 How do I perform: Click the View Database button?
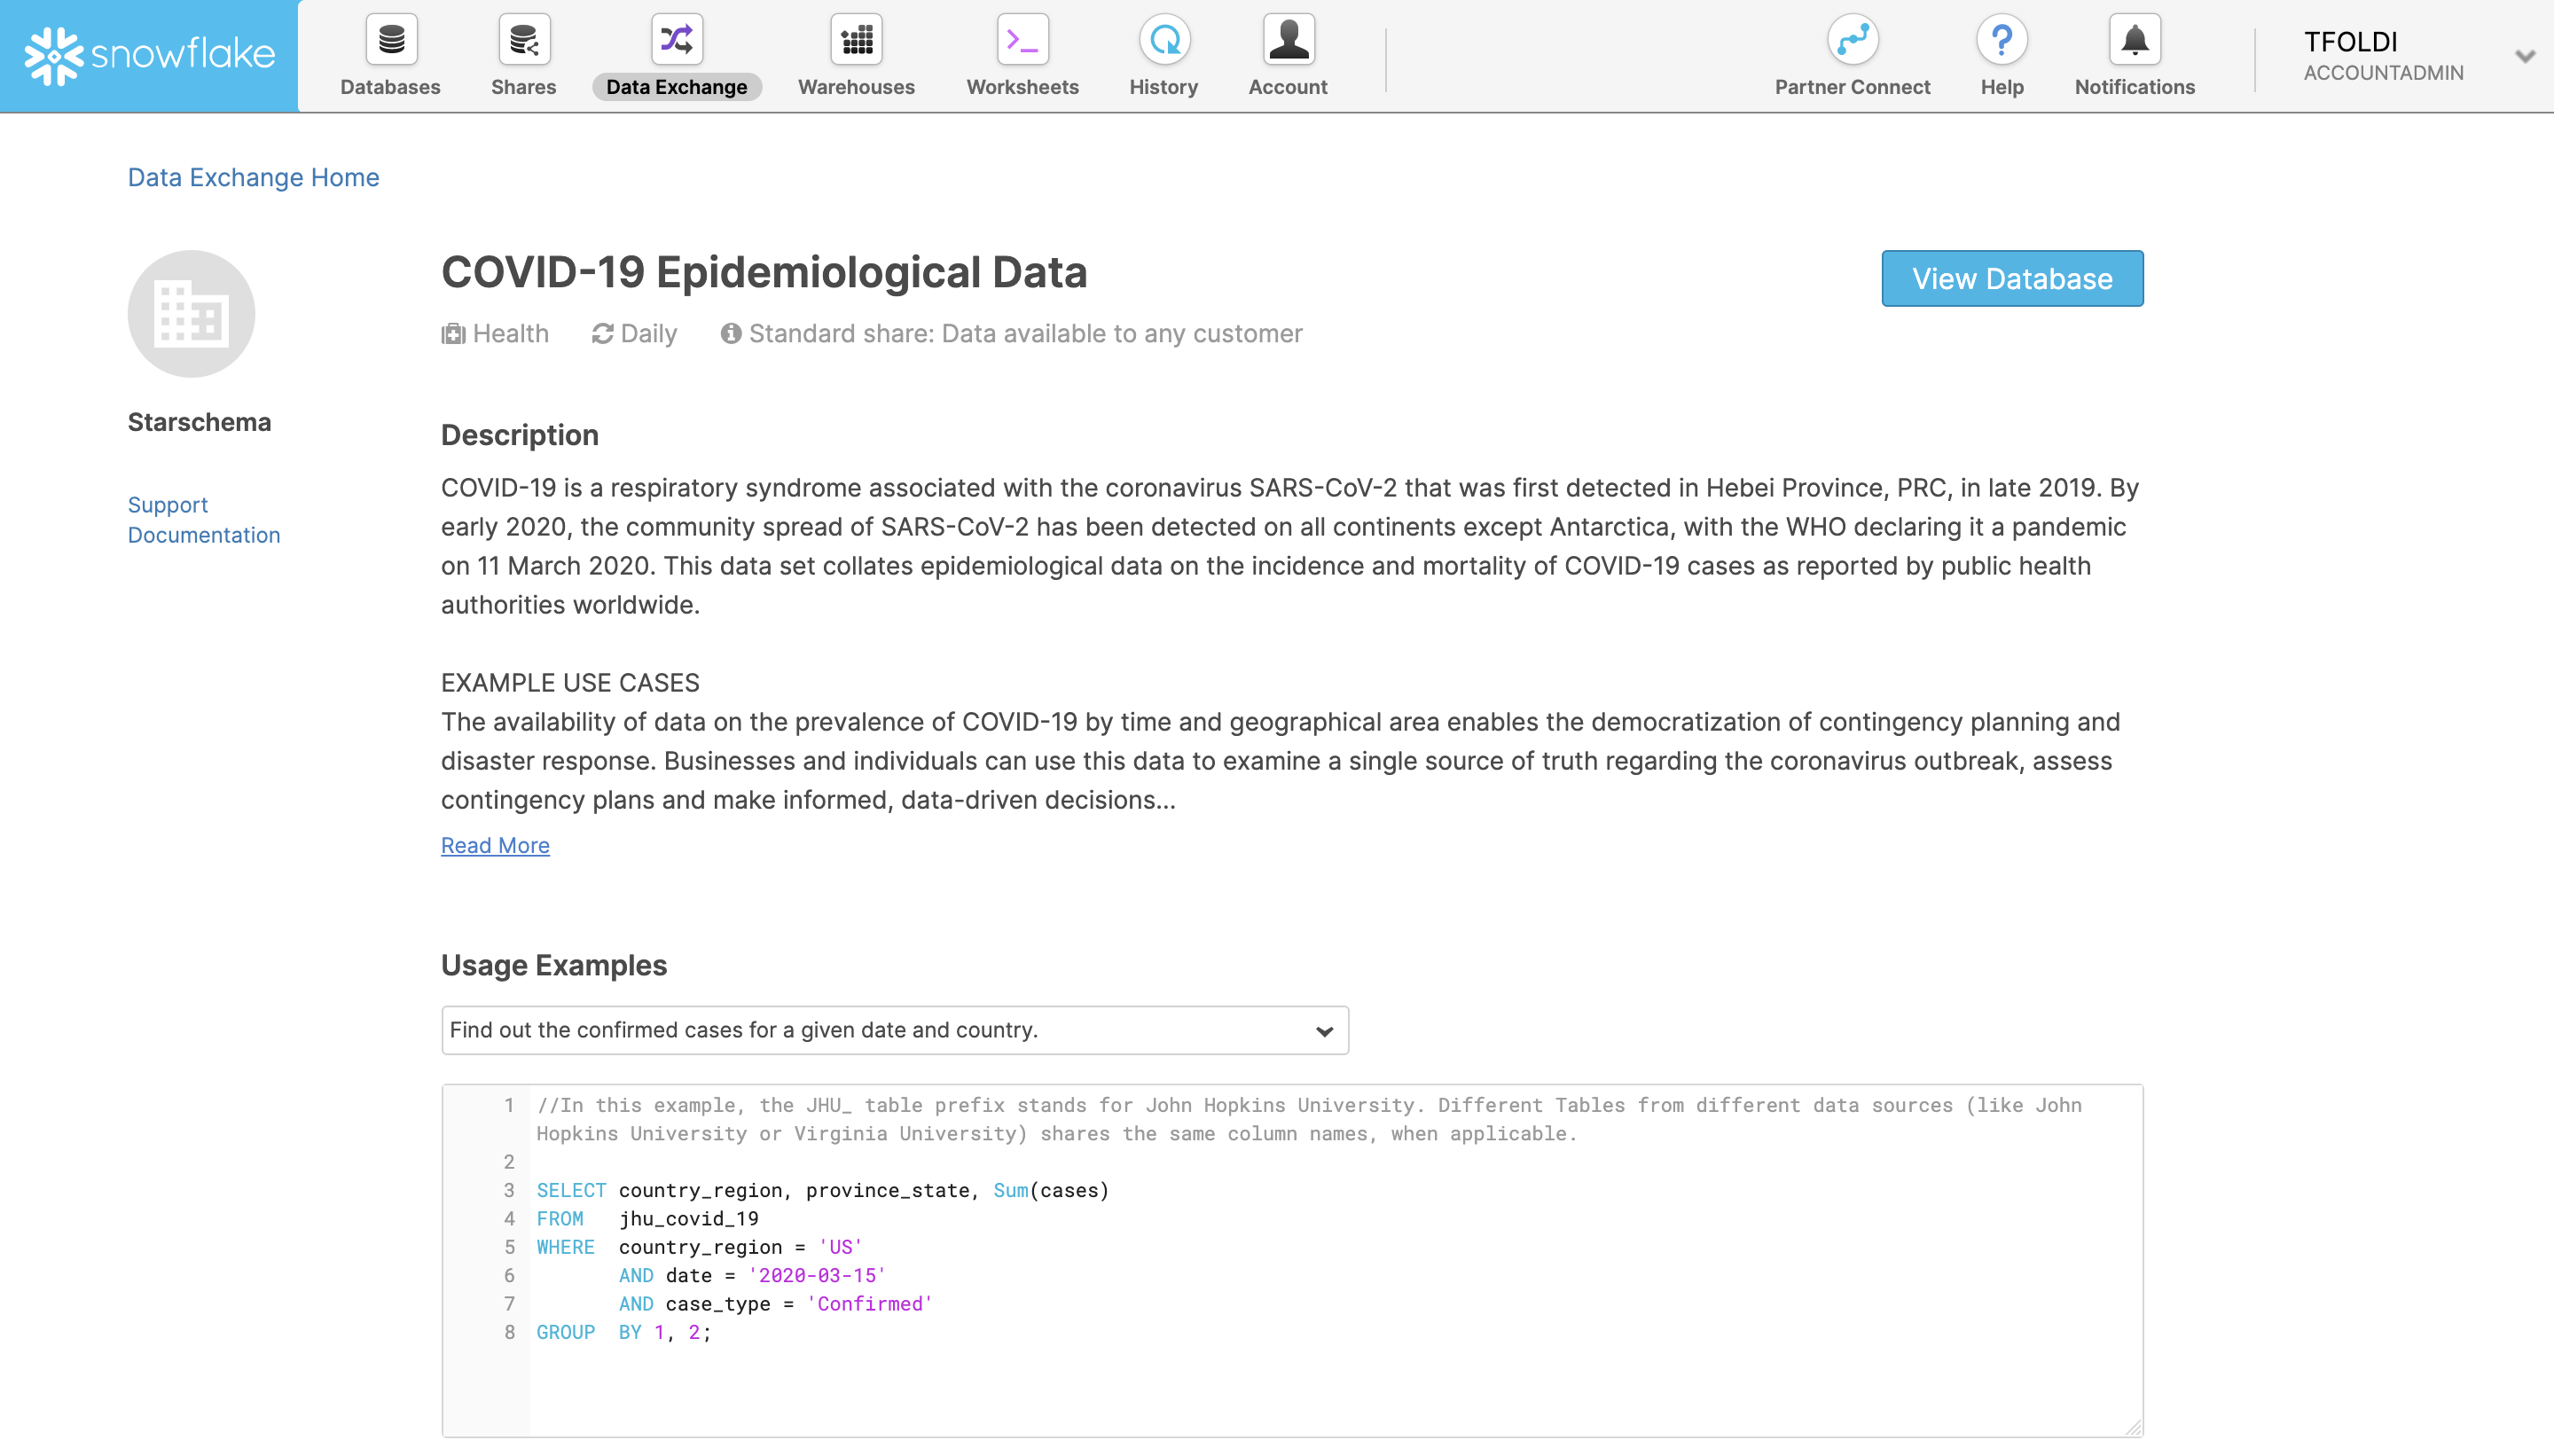click(x=2011, y=278)
